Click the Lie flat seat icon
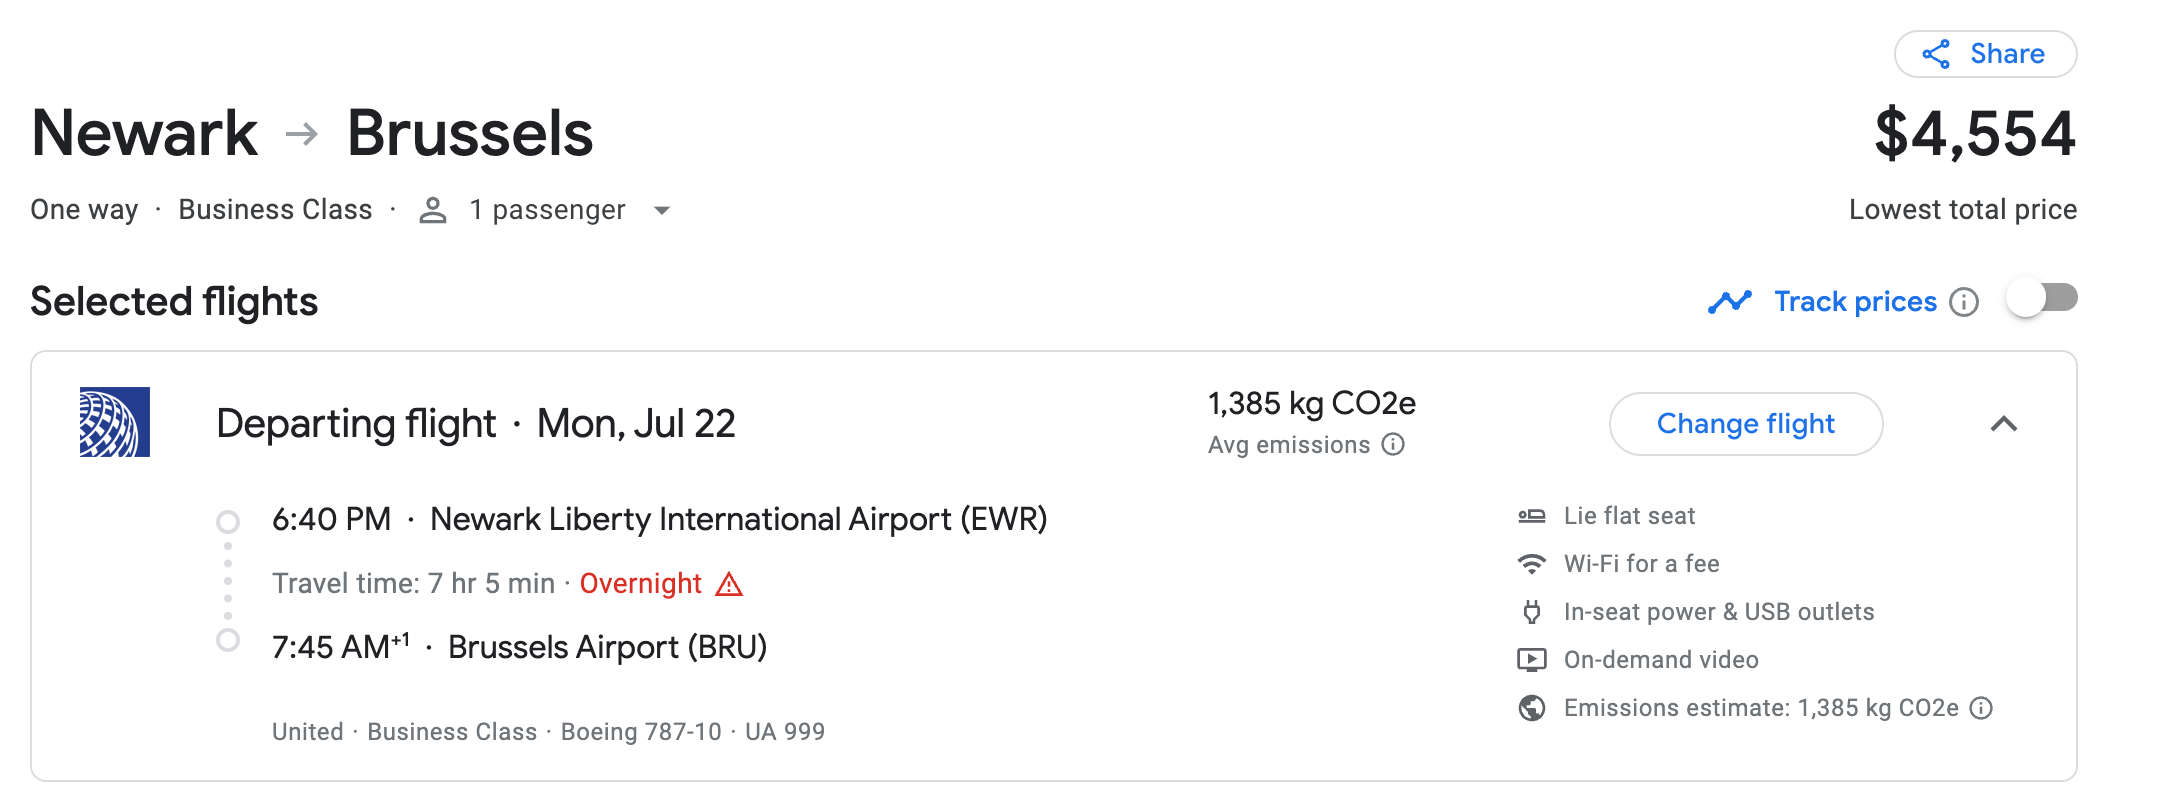The height and width of the screenshot is (812, 2162). tap(1531, 516)
